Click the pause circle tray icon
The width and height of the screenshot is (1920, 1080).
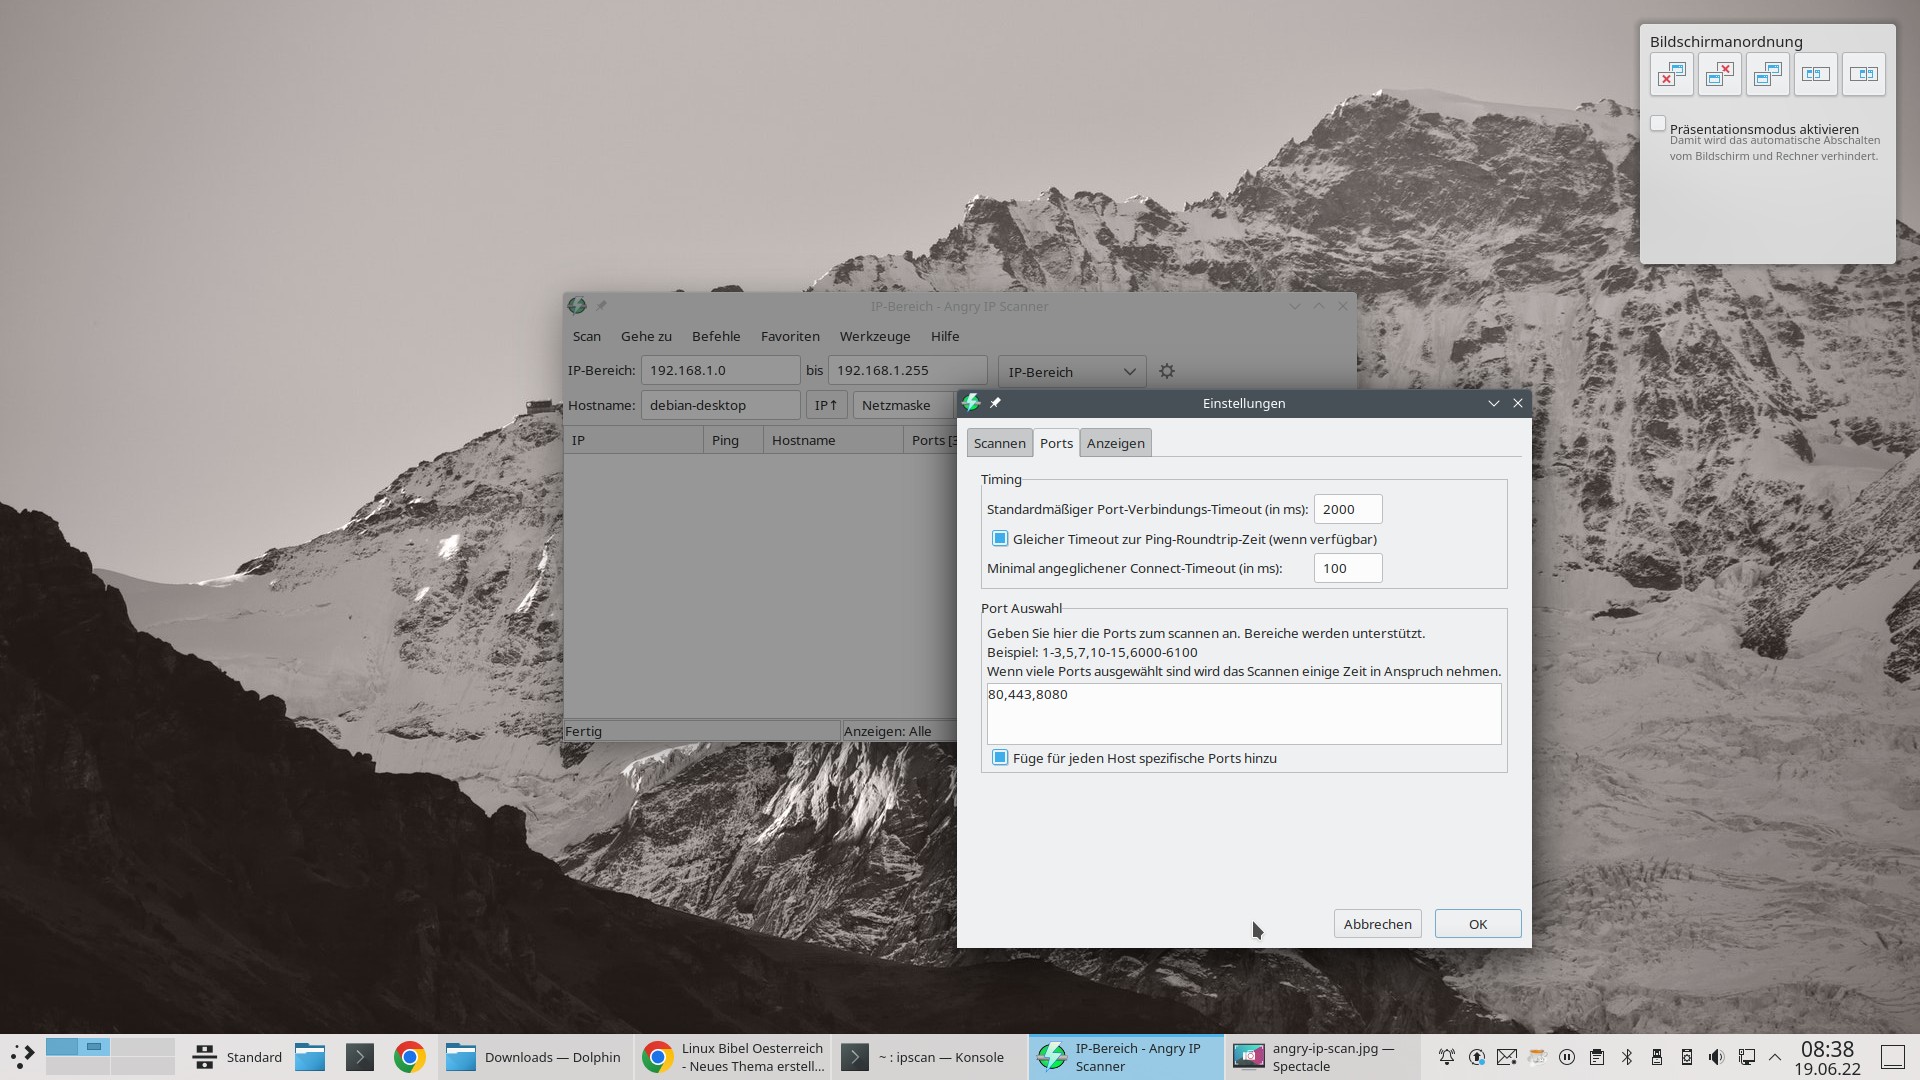(x=1567, y=1057)
